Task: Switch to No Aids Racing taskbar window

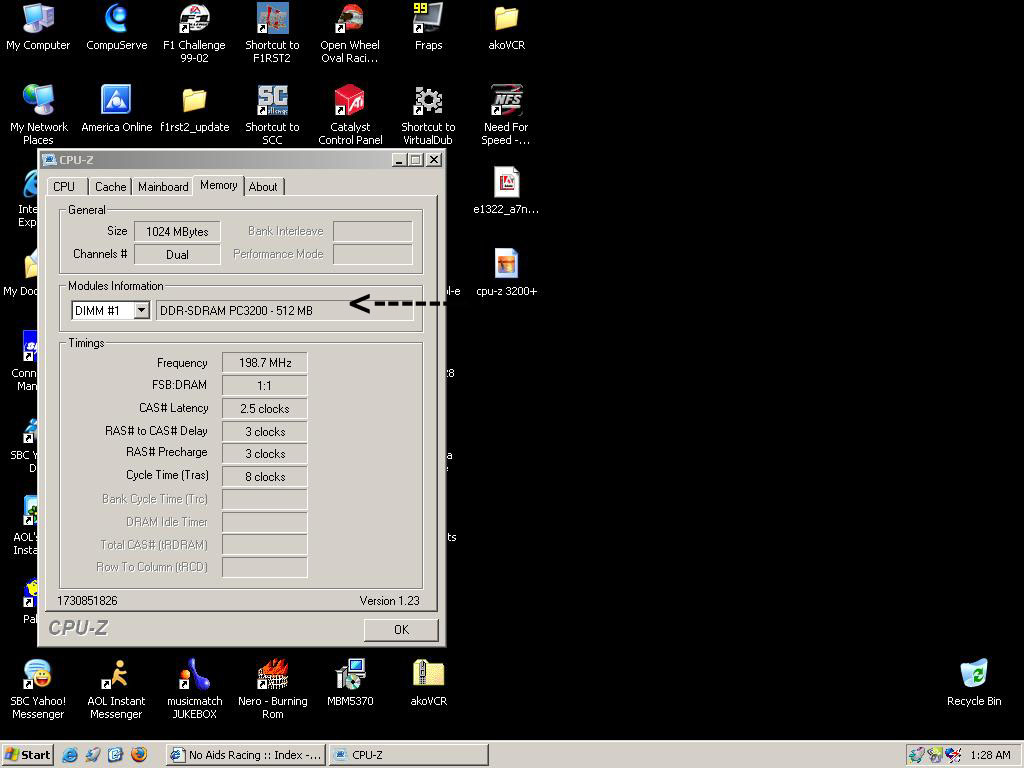Action: click(x=245, y=755)
